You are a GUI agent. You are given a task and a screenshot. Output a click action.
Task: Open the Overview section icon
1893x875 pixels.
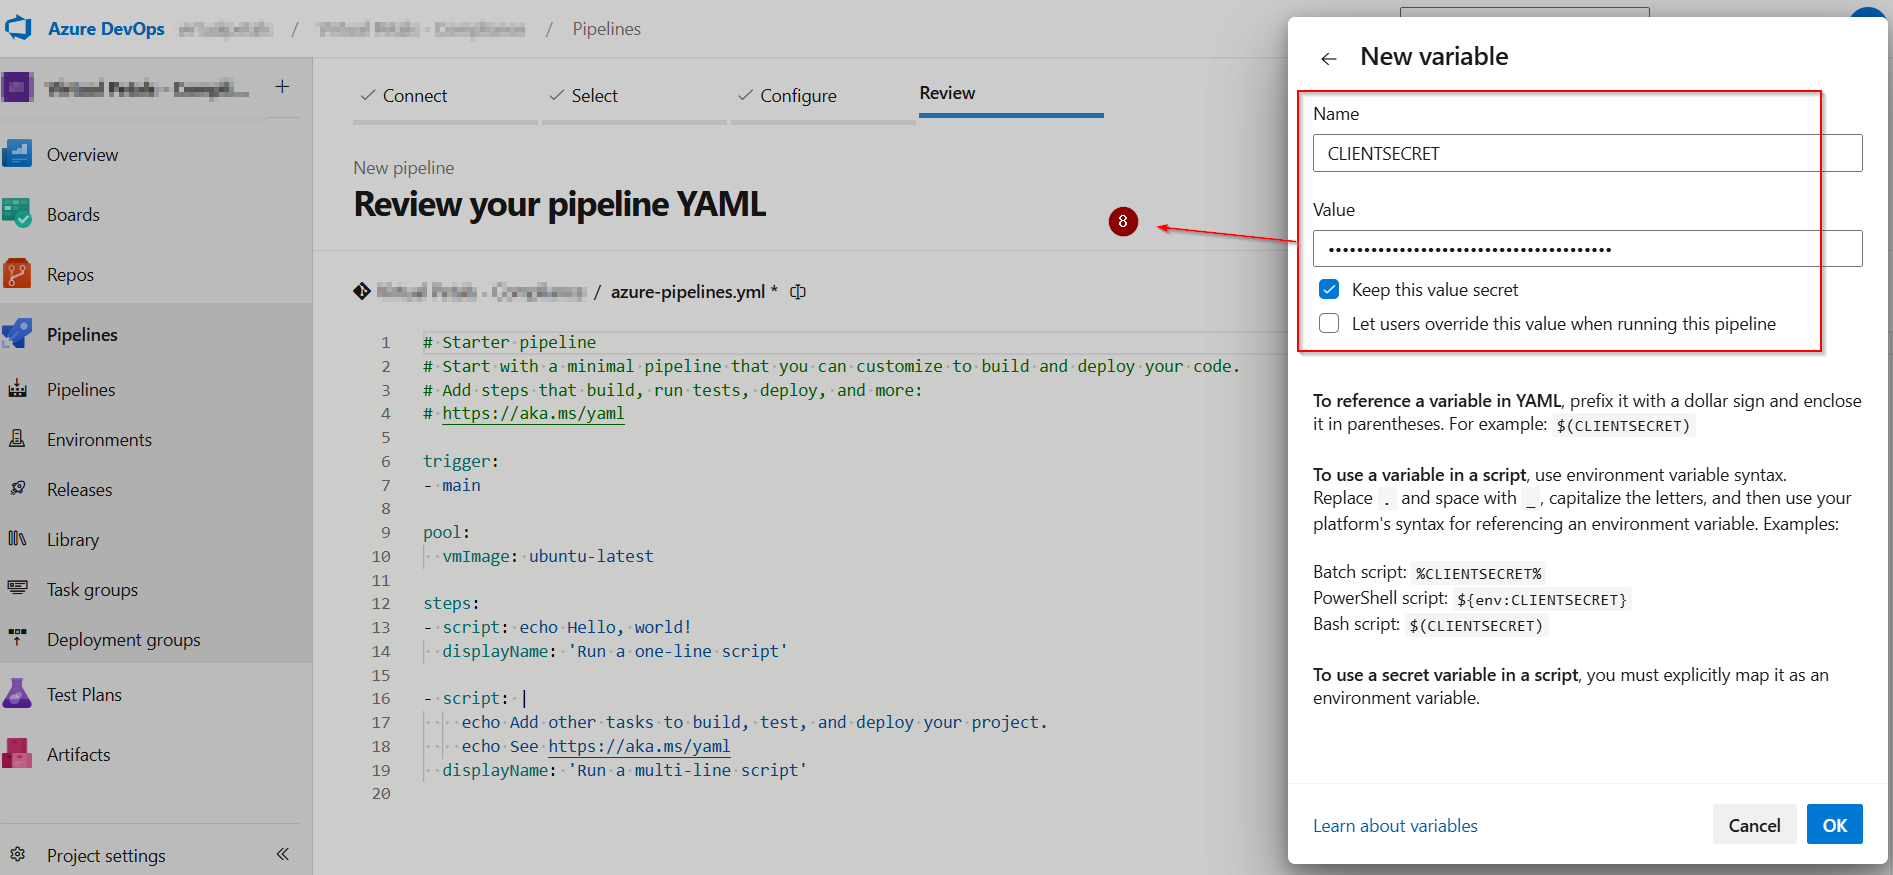17,154
